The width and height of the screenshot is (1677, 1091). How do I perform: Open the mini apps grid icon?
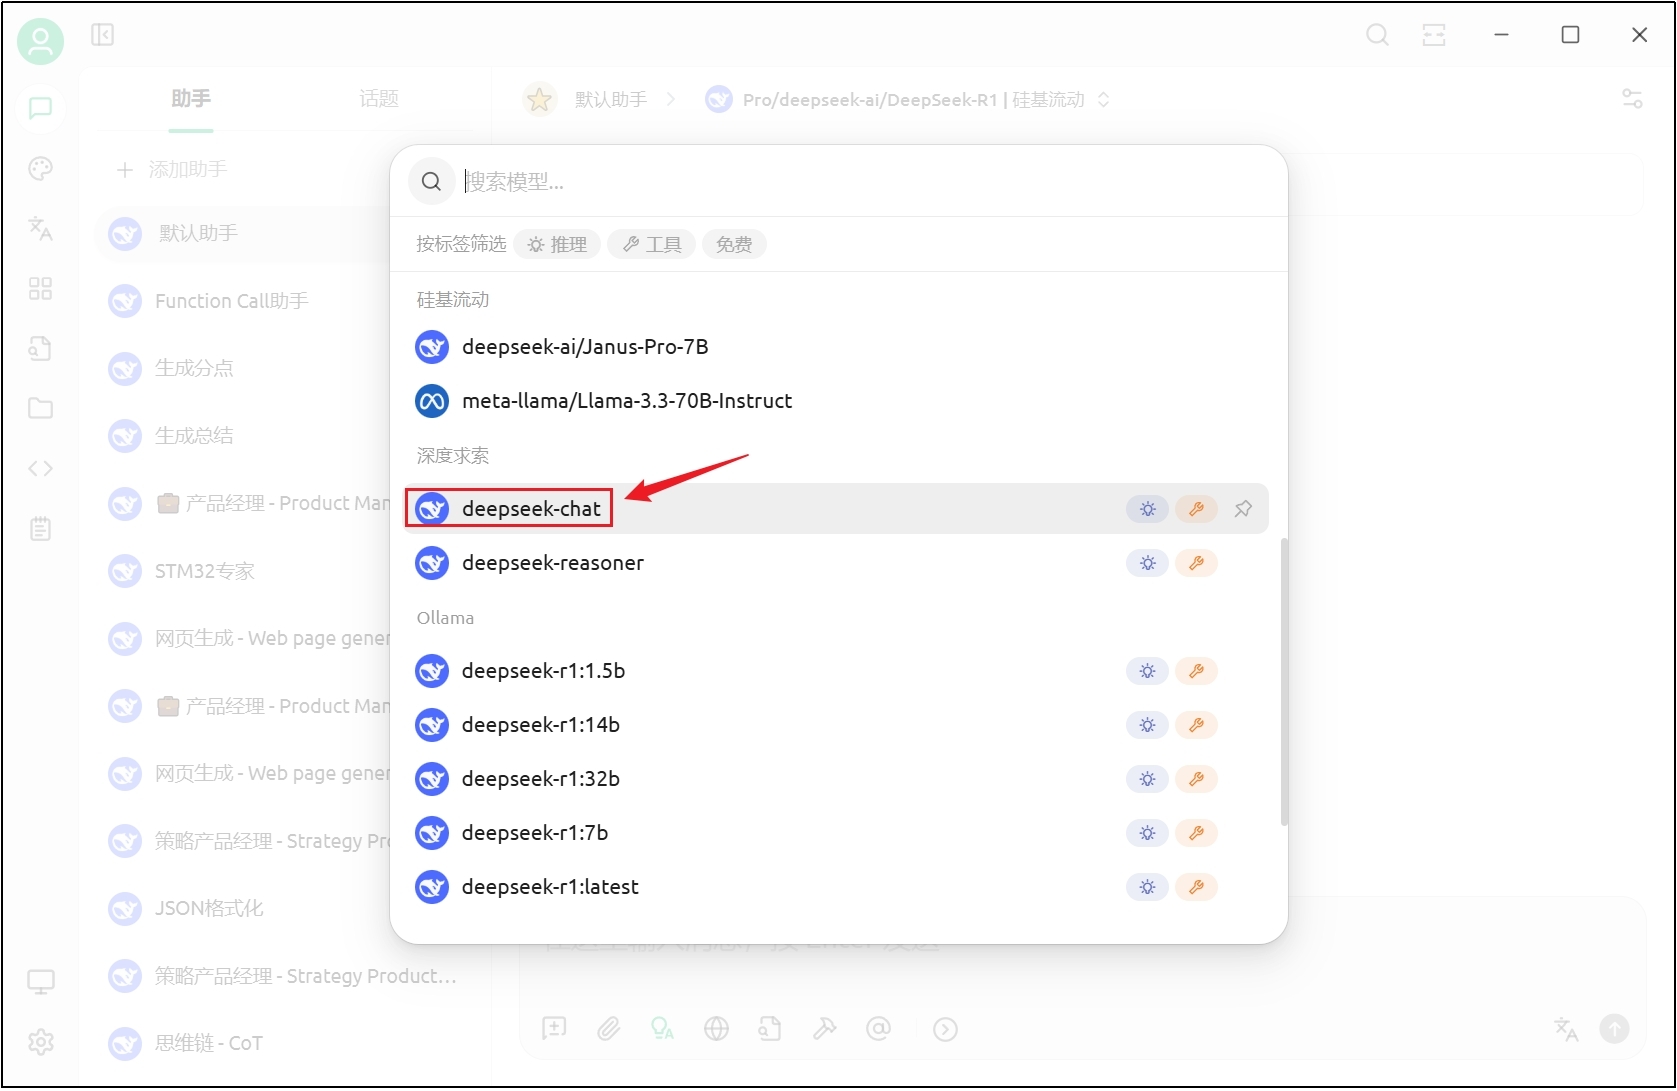[x=40, y=289]
